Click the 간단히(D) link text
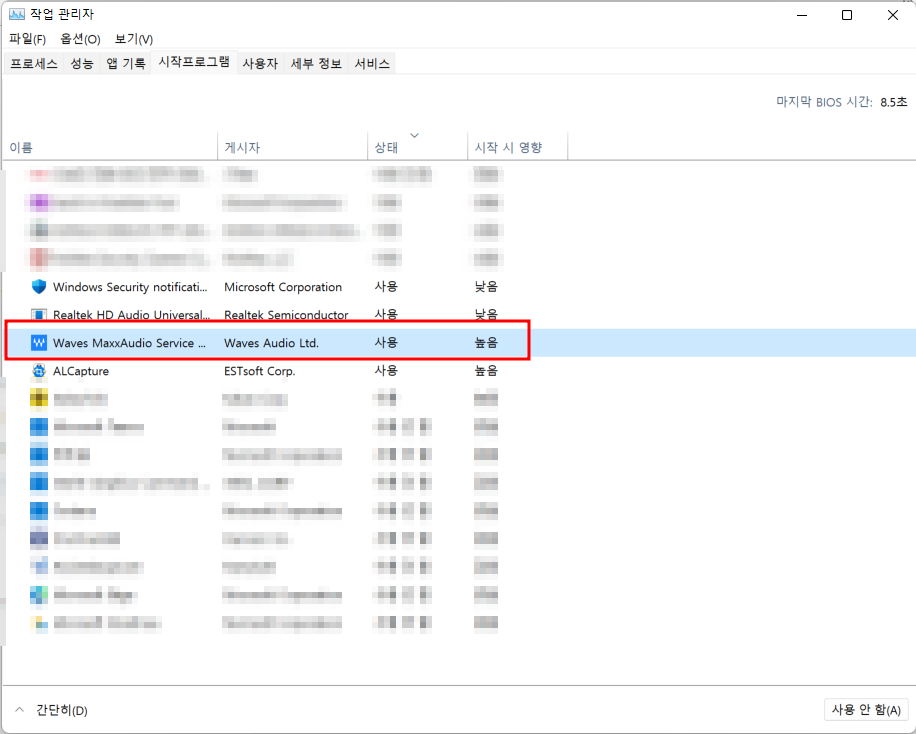 [x=62, y=710]
